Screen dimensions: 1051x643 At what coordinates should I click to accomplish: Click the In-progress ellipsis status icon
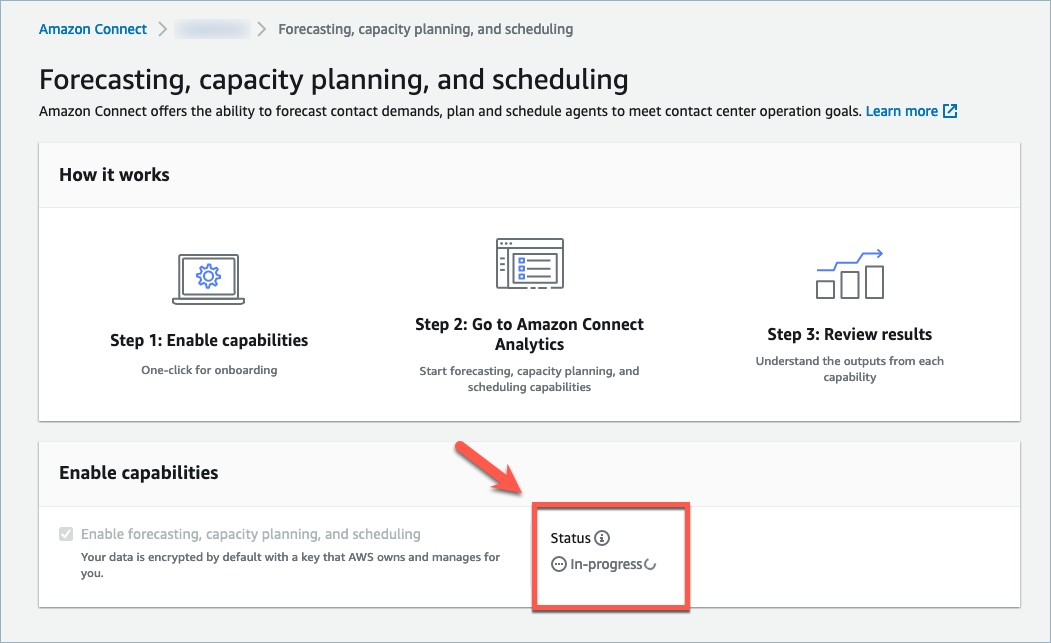(559, 564)
